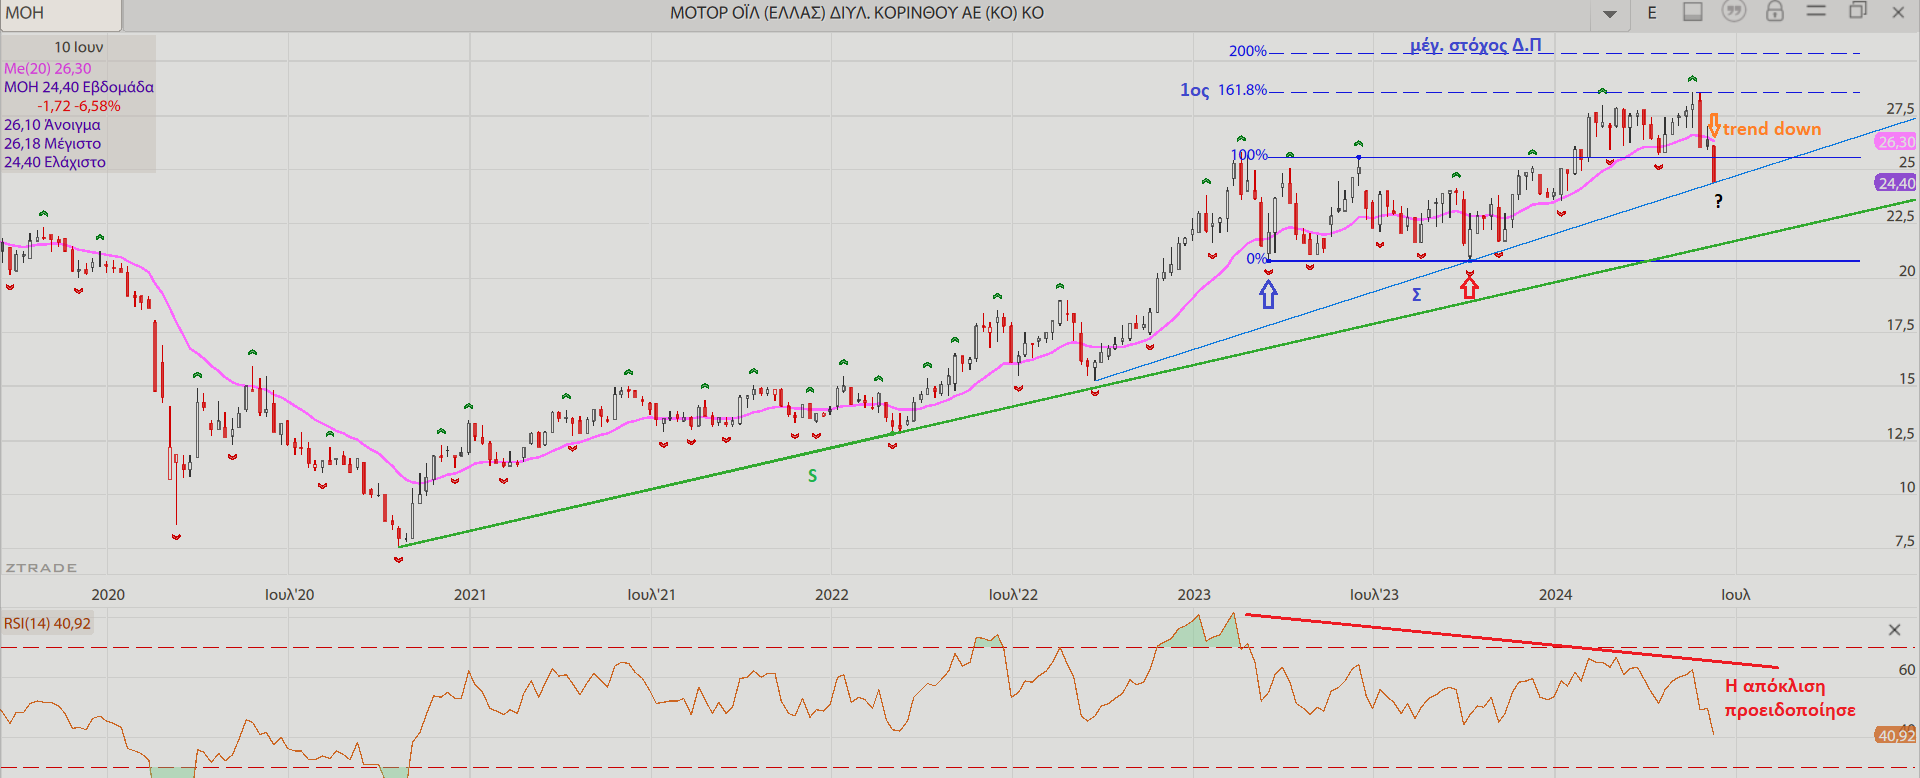Click the 7,5 price axis label
The width and height of the screenshot is (1920, 778).
(1905, 541)
